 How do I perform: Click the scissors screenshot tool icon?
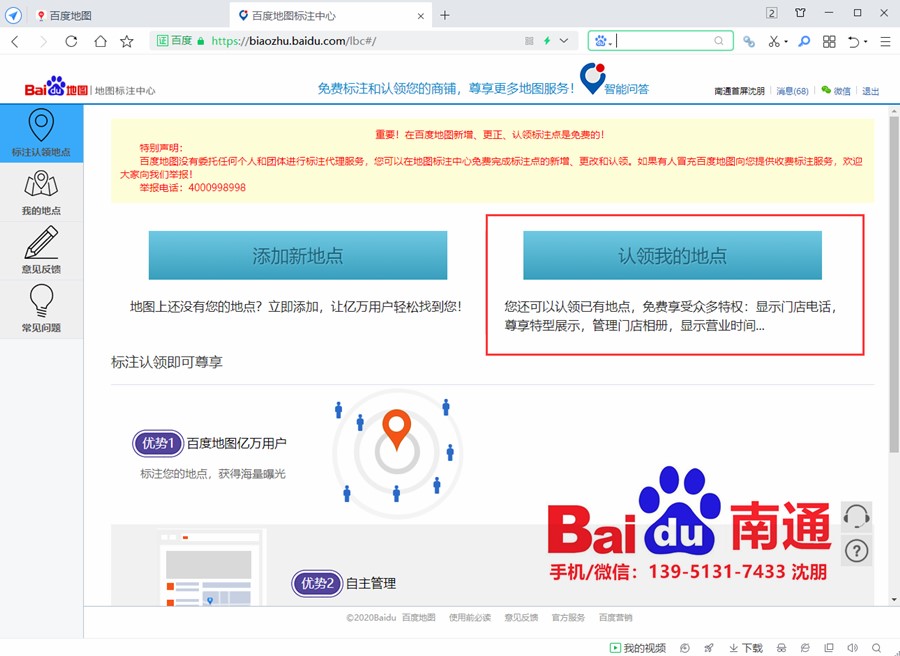point(774,41)
